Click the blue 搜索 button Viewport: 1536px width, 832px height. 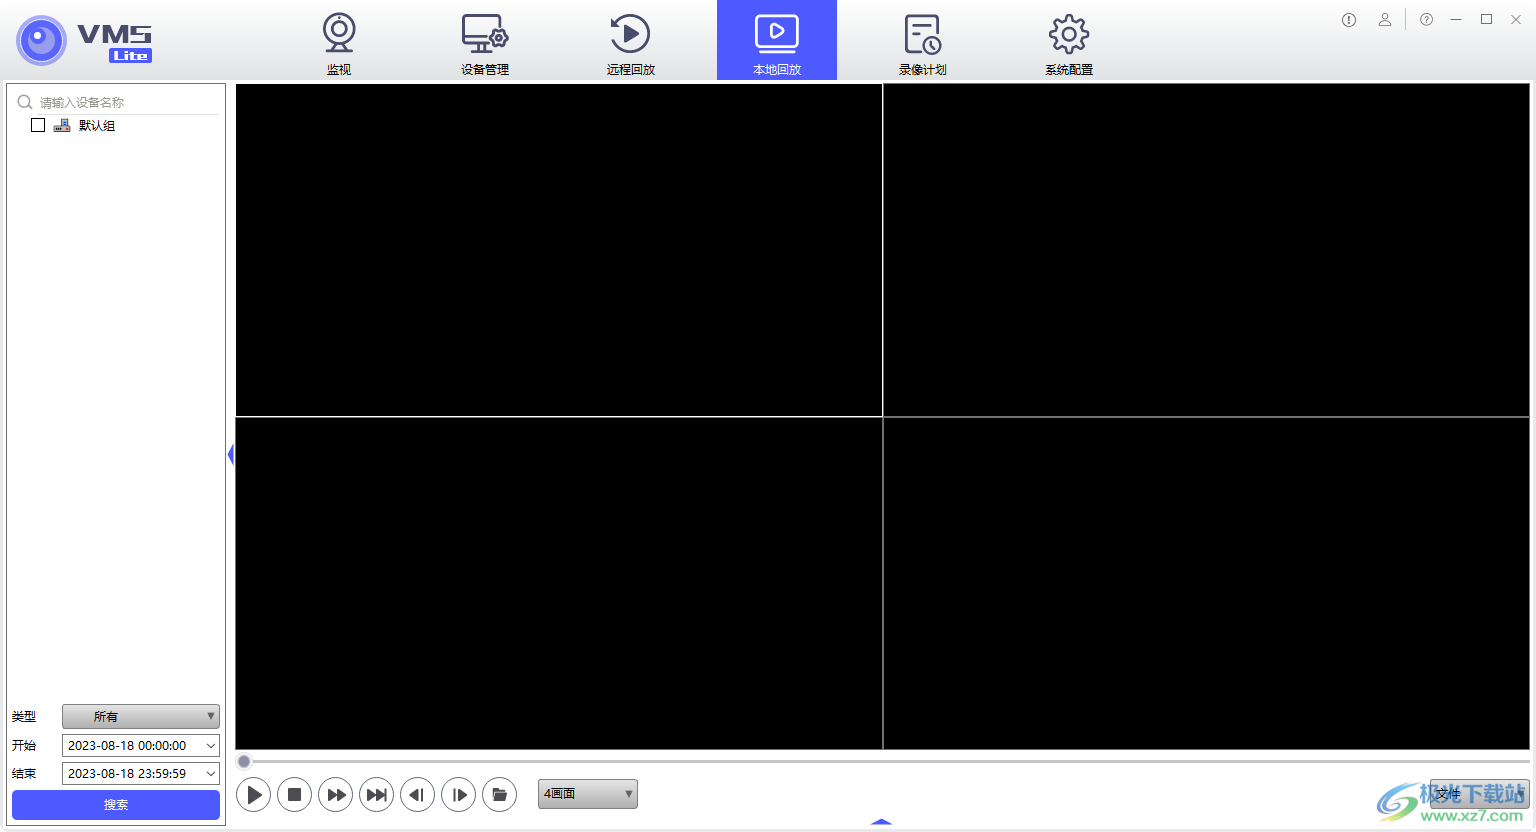pyautogui.click(x=116, y=805)
